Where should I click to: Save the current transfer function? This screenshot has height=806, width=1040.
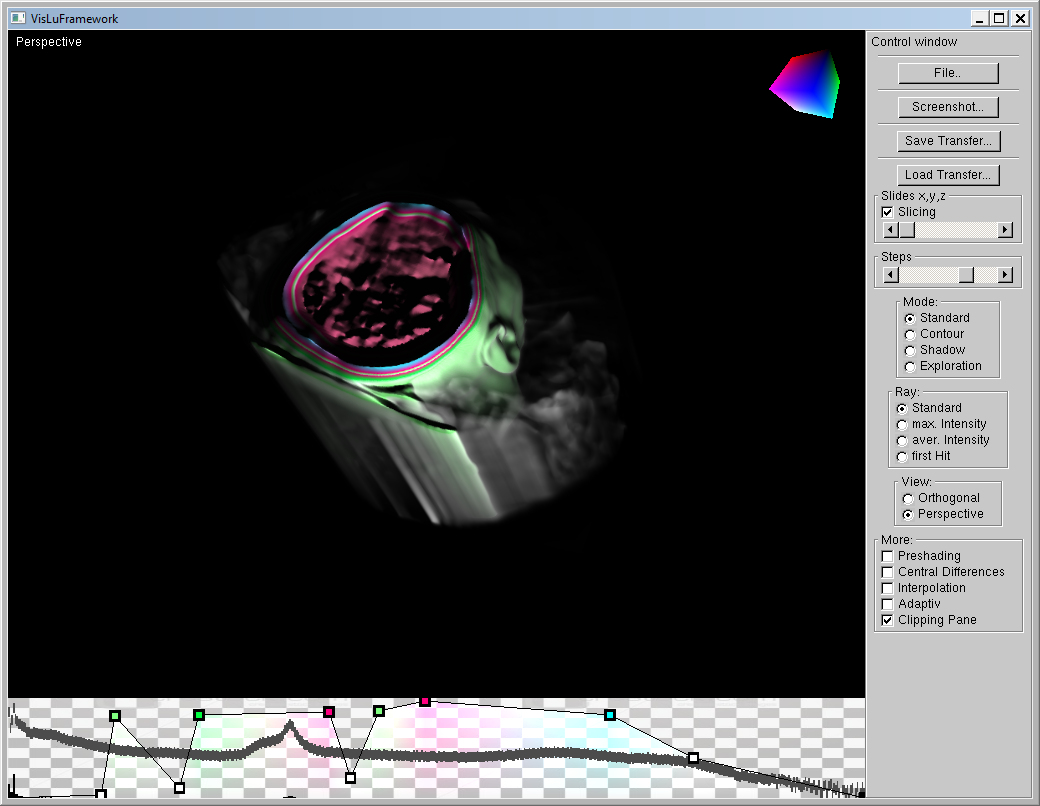[947, 140]
